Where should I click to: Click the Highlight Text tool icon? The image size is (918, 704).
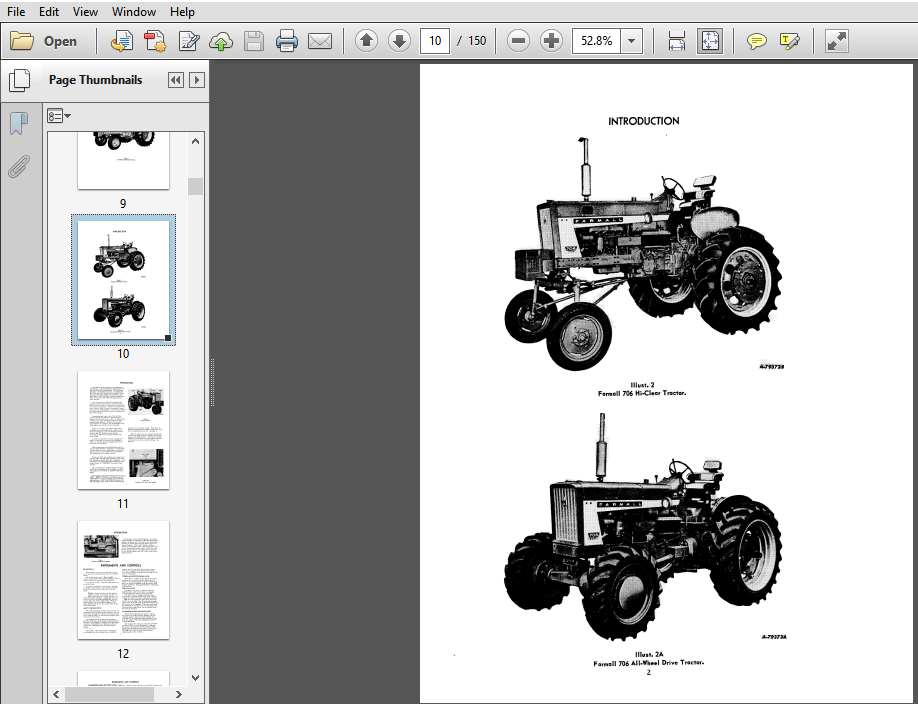pyautogui.click(x=789, y=41)
